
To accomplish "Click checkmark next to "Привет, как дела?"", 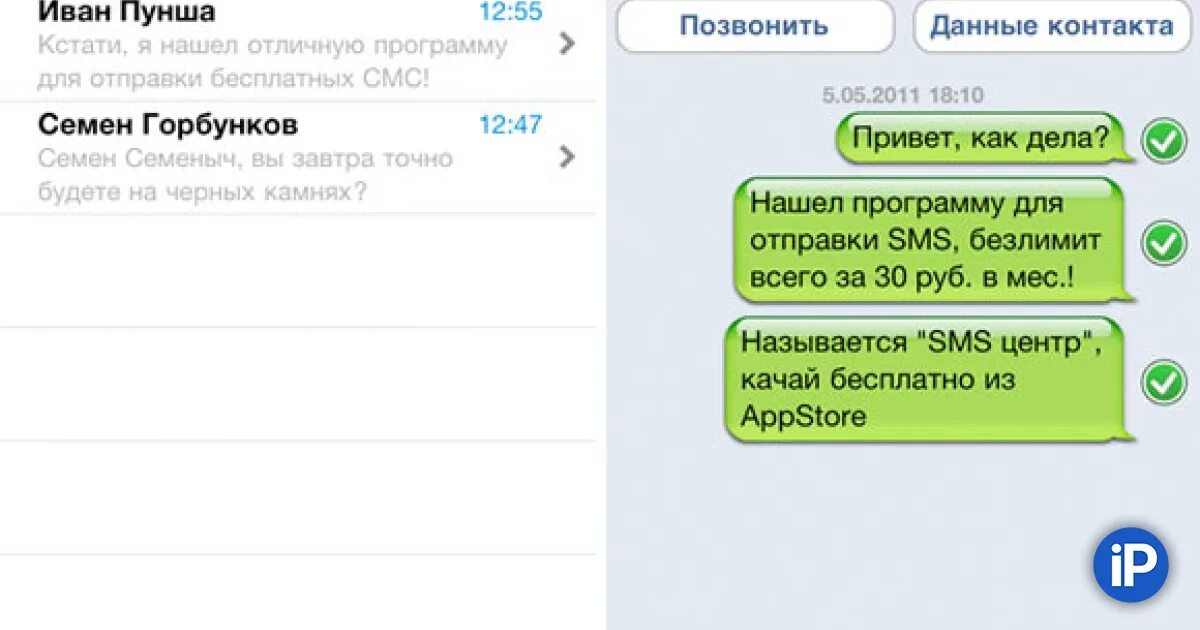I will point(1164,141).
